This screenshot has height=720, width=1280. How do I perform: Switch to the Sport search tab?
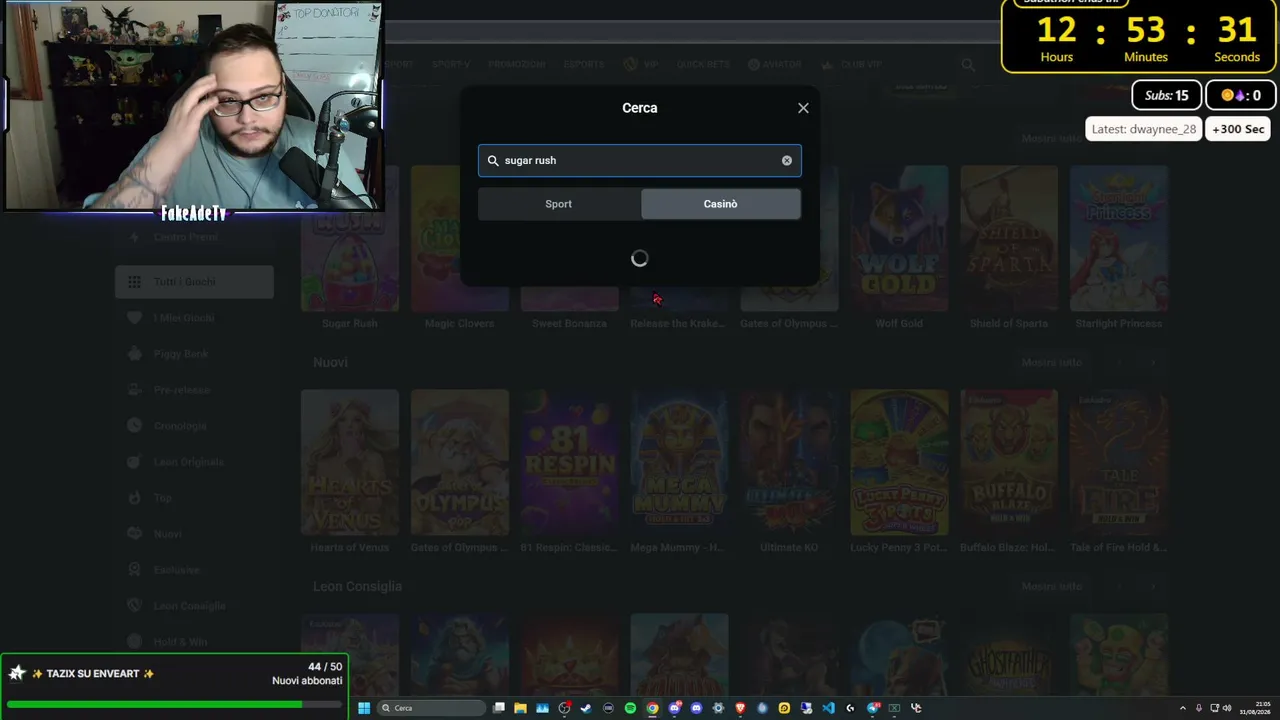click(559, 204)
